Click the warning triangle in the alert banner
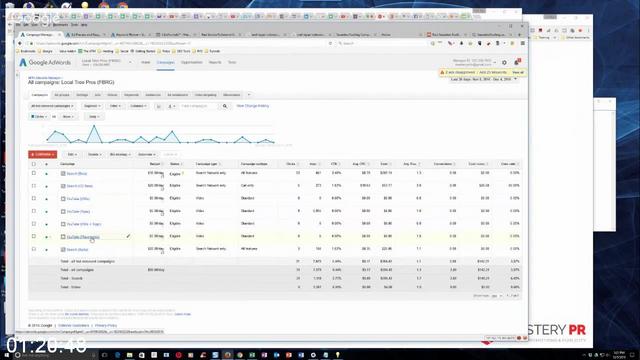Screen dimensions: 640x360 442,73
